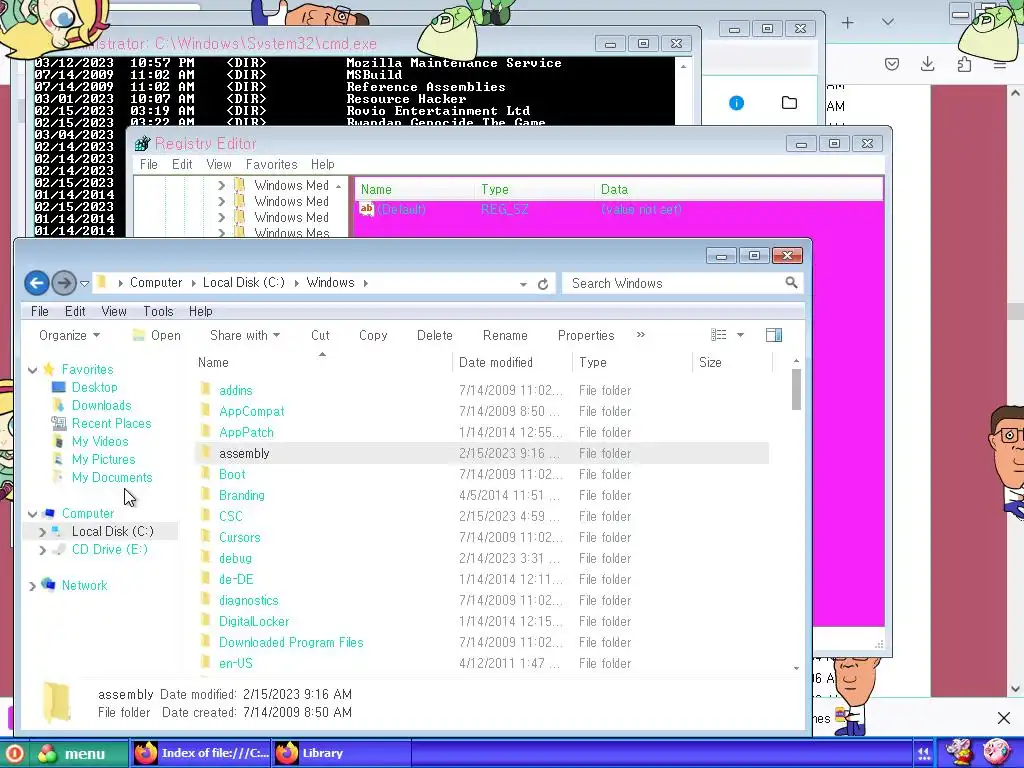Select the Boot folder icon

tap(206, 474)
